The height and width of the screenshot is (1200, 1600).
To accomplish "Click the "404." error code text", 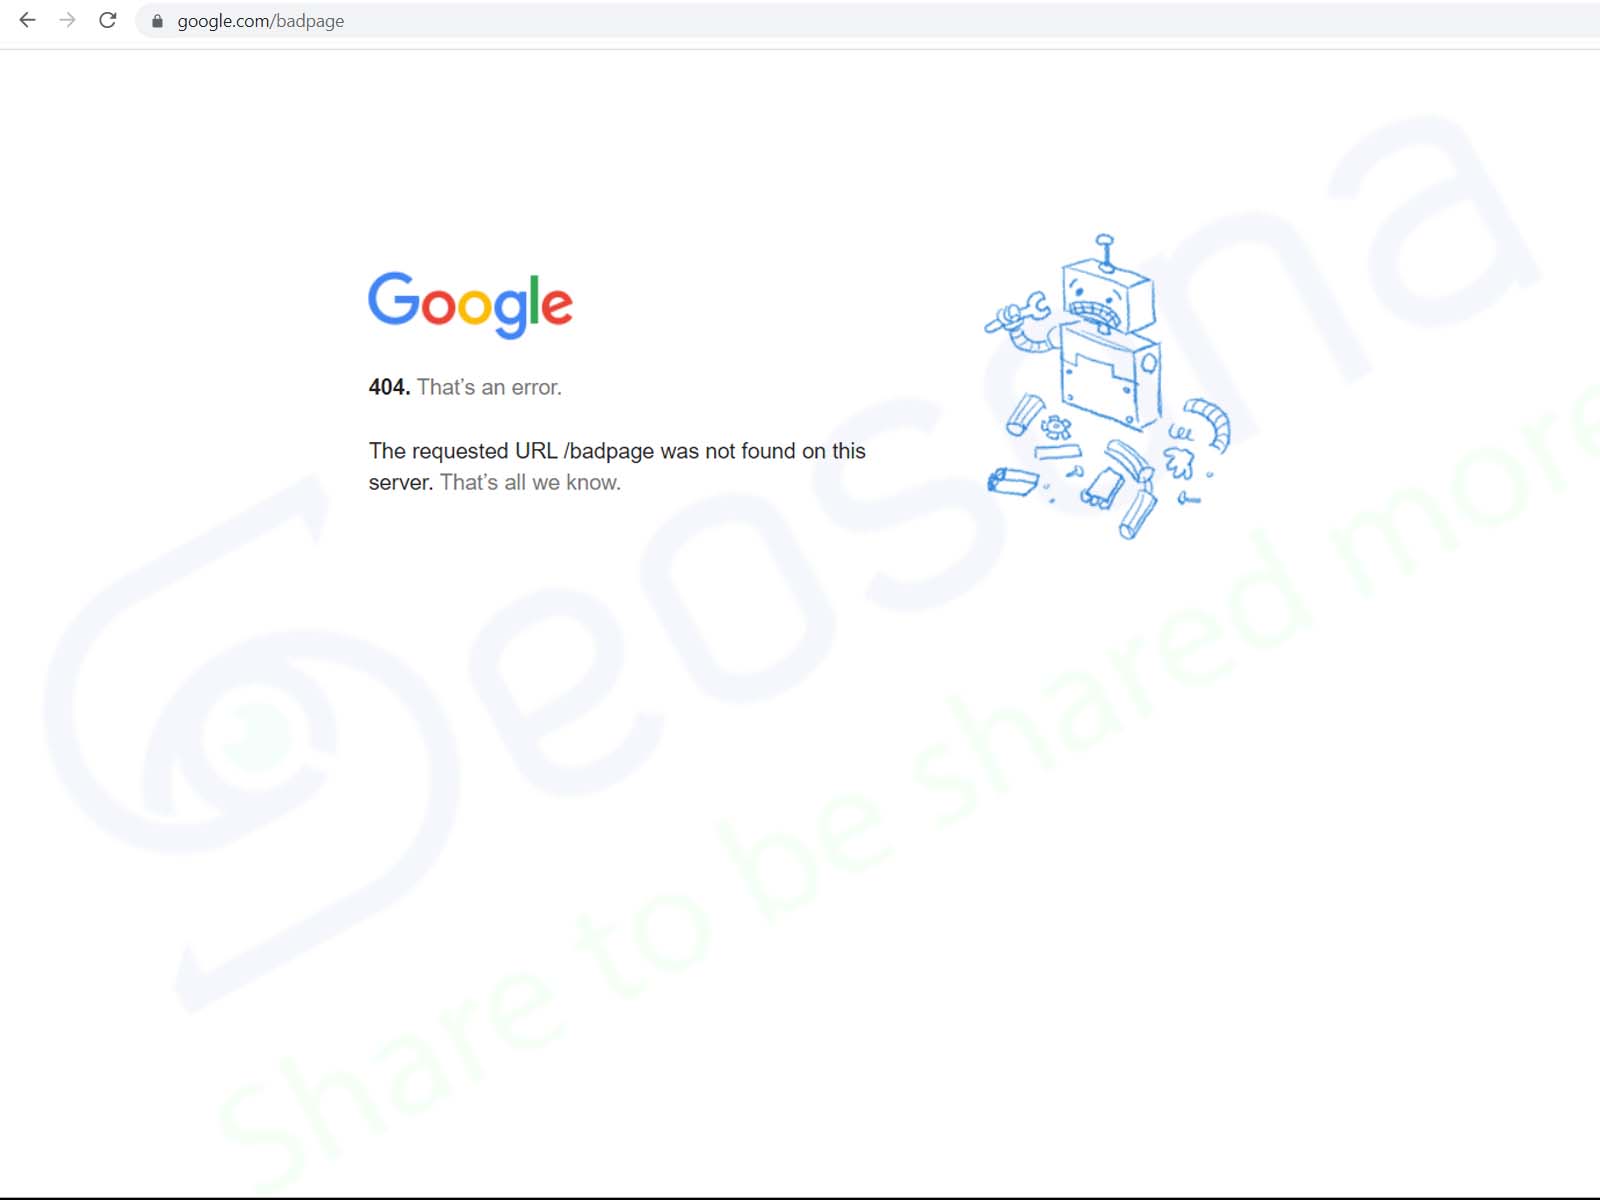I will pos(389,387).
